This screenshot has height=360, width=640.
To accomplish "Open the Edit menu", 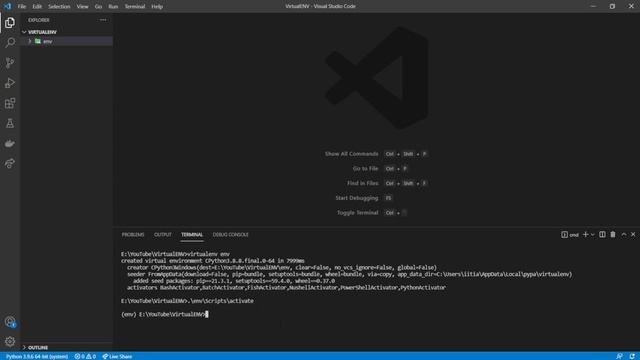I will (37, 7).
